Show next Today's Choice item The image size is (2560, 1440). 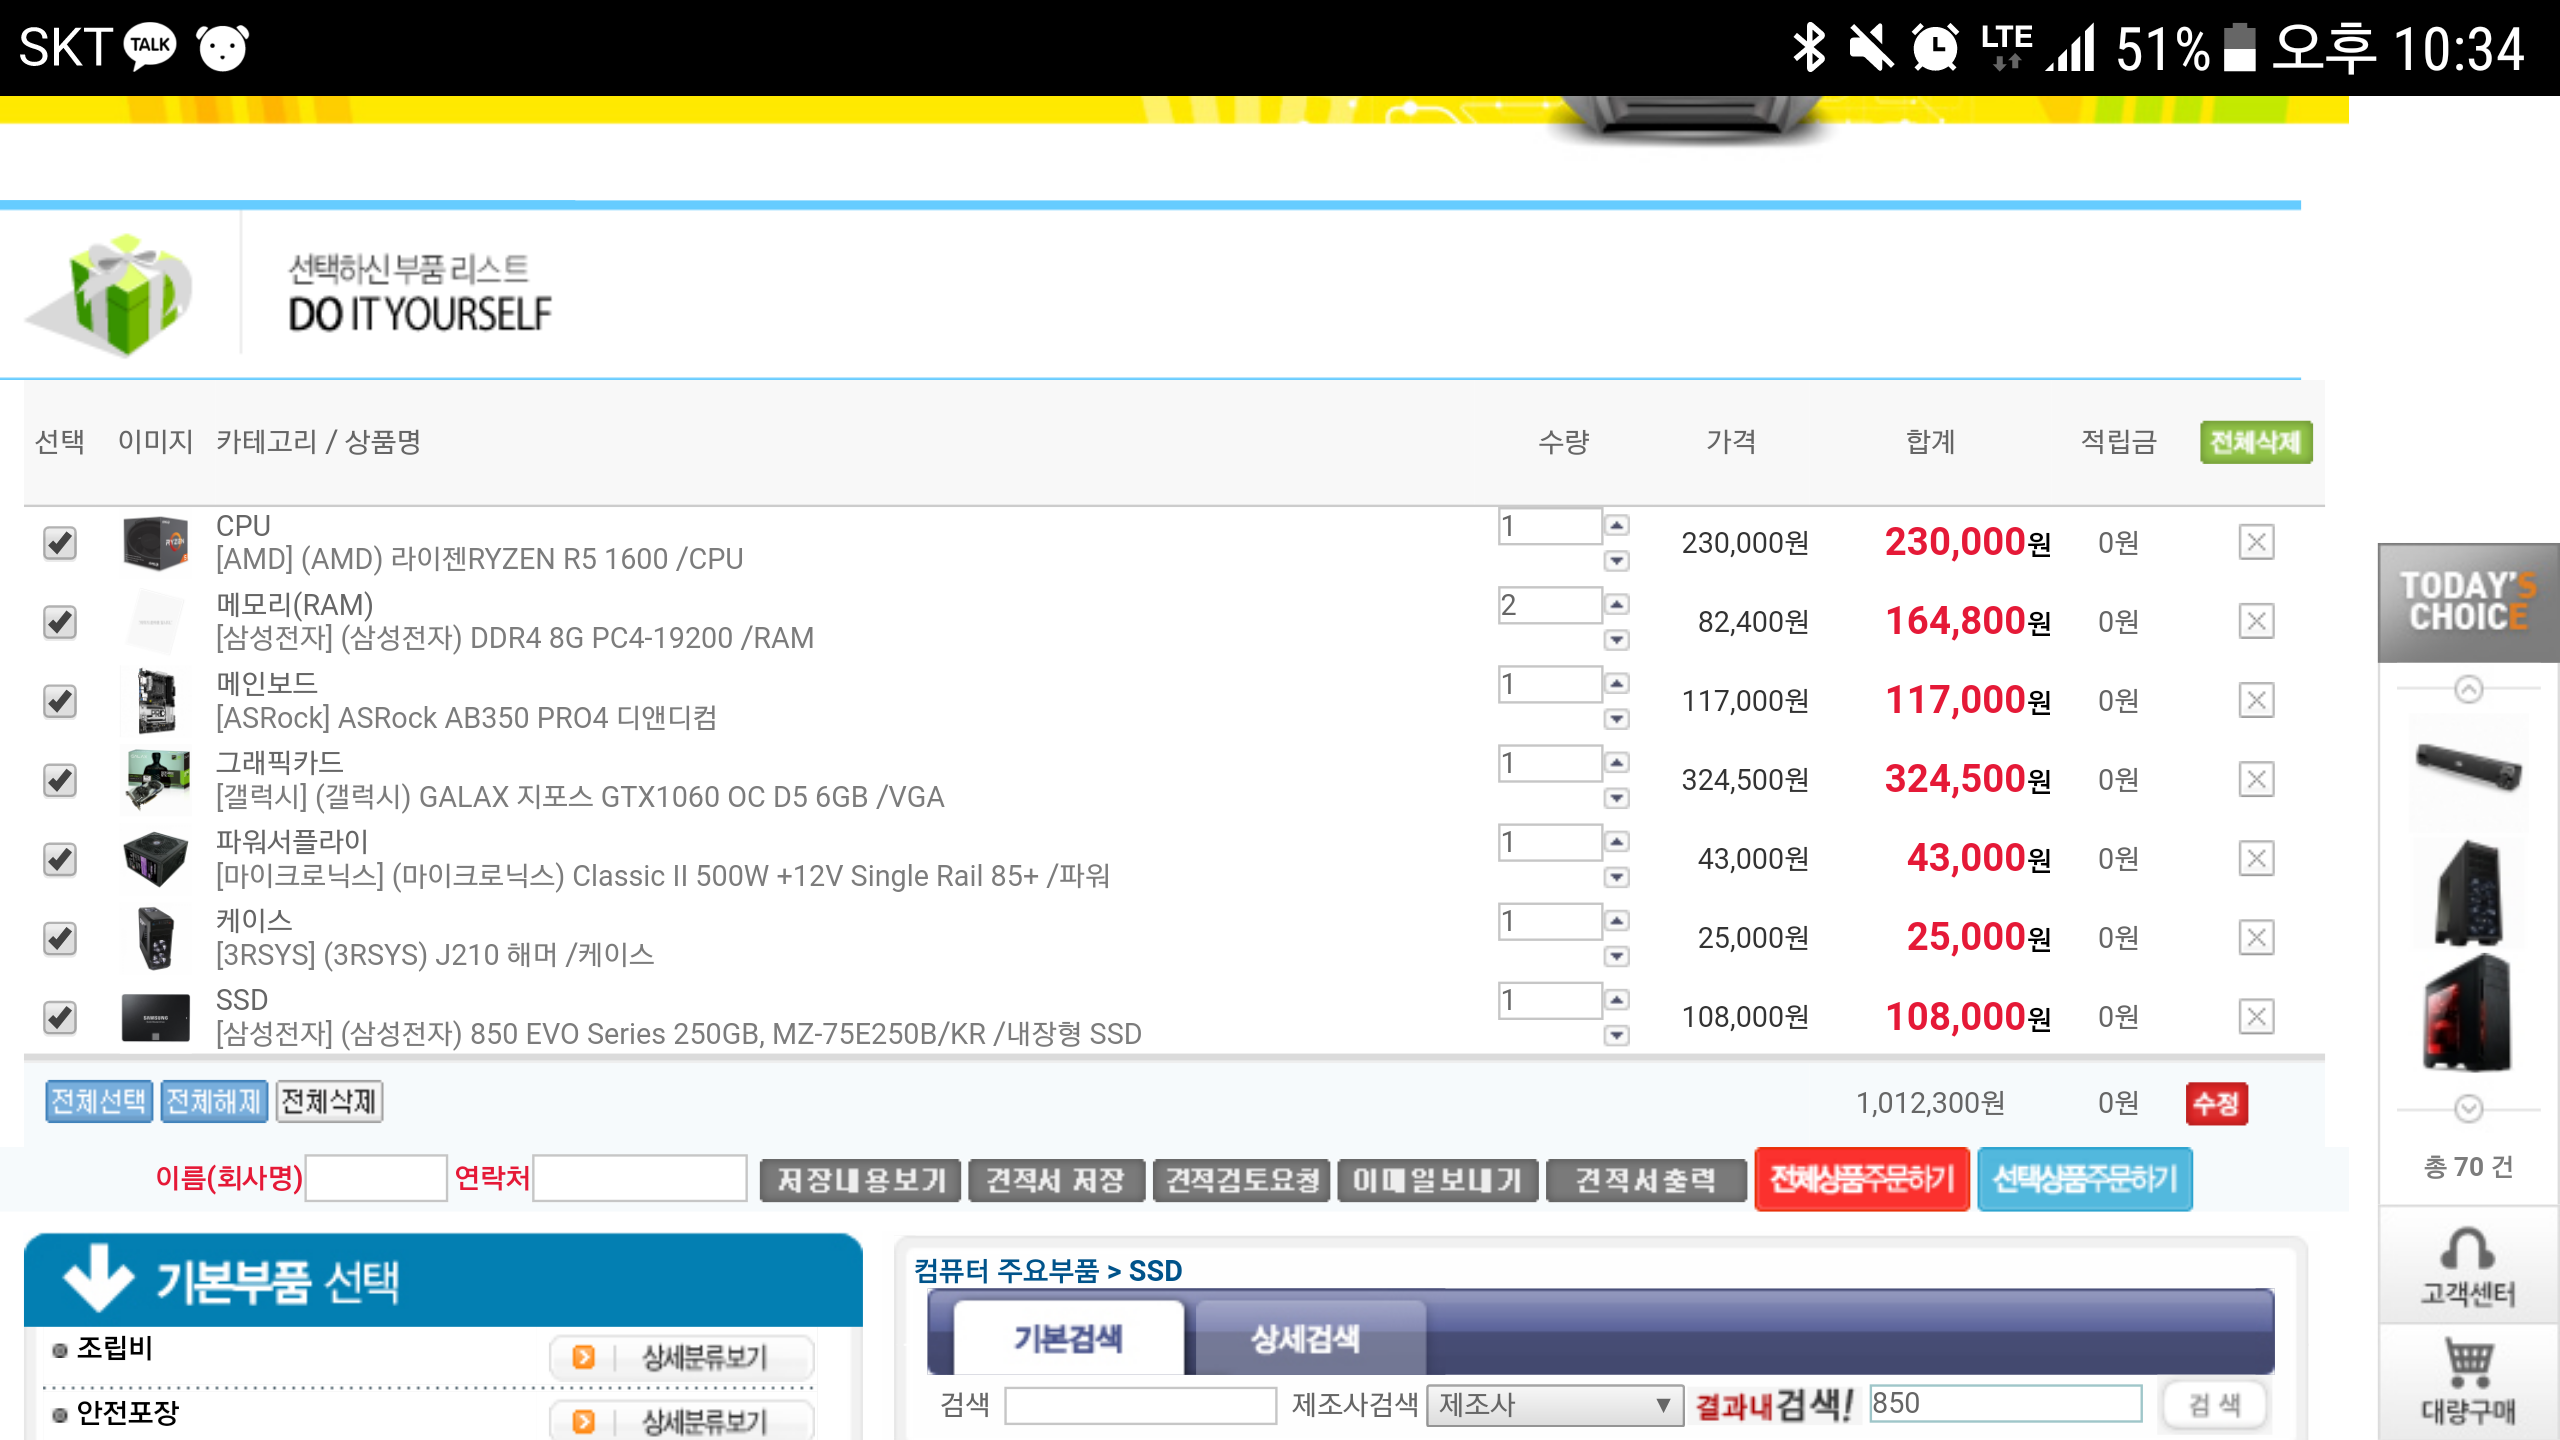2468,1108
